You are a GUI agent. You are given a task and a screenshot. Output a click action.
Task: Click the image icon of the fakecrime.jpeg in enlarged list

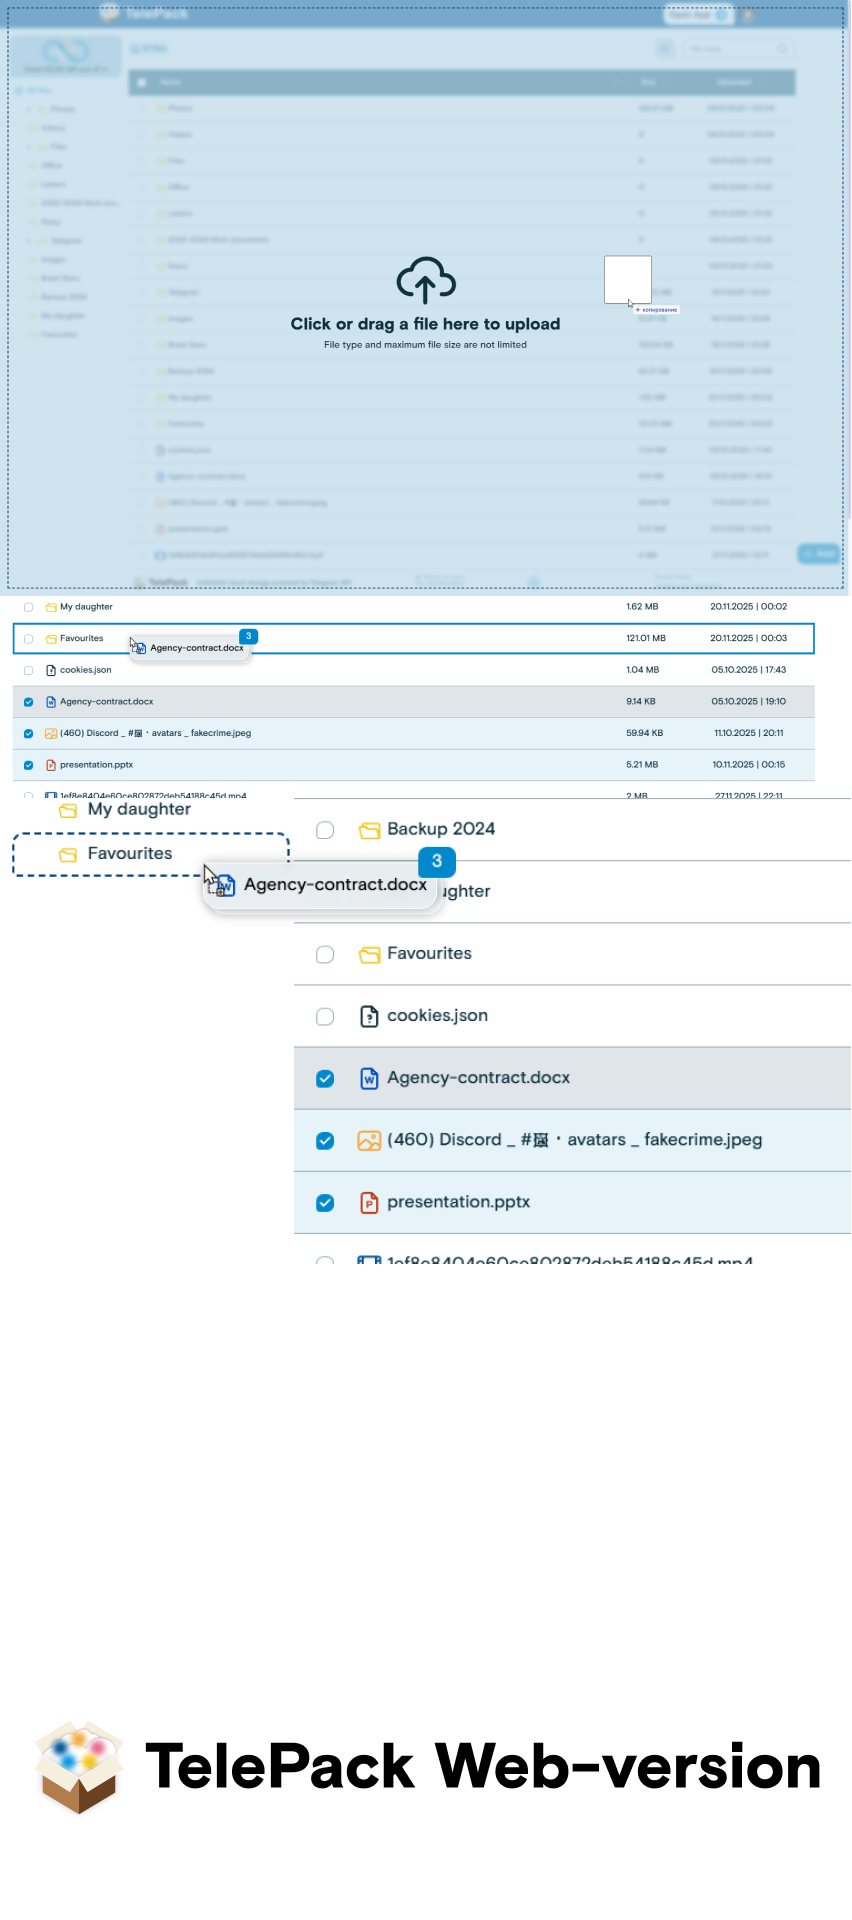369,1140
